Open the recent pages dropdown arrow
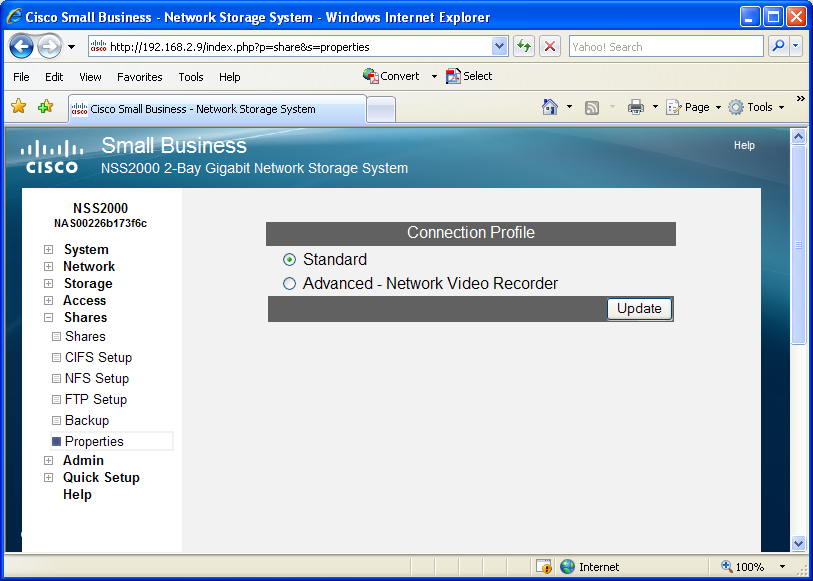 (x=72, y=47)
